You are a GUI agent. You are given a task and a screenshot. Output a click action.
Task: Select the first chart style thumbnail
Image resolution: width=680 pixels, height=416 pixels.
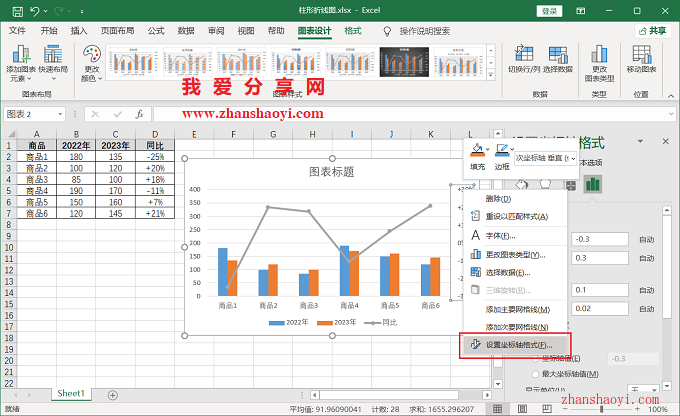point(133,62)
